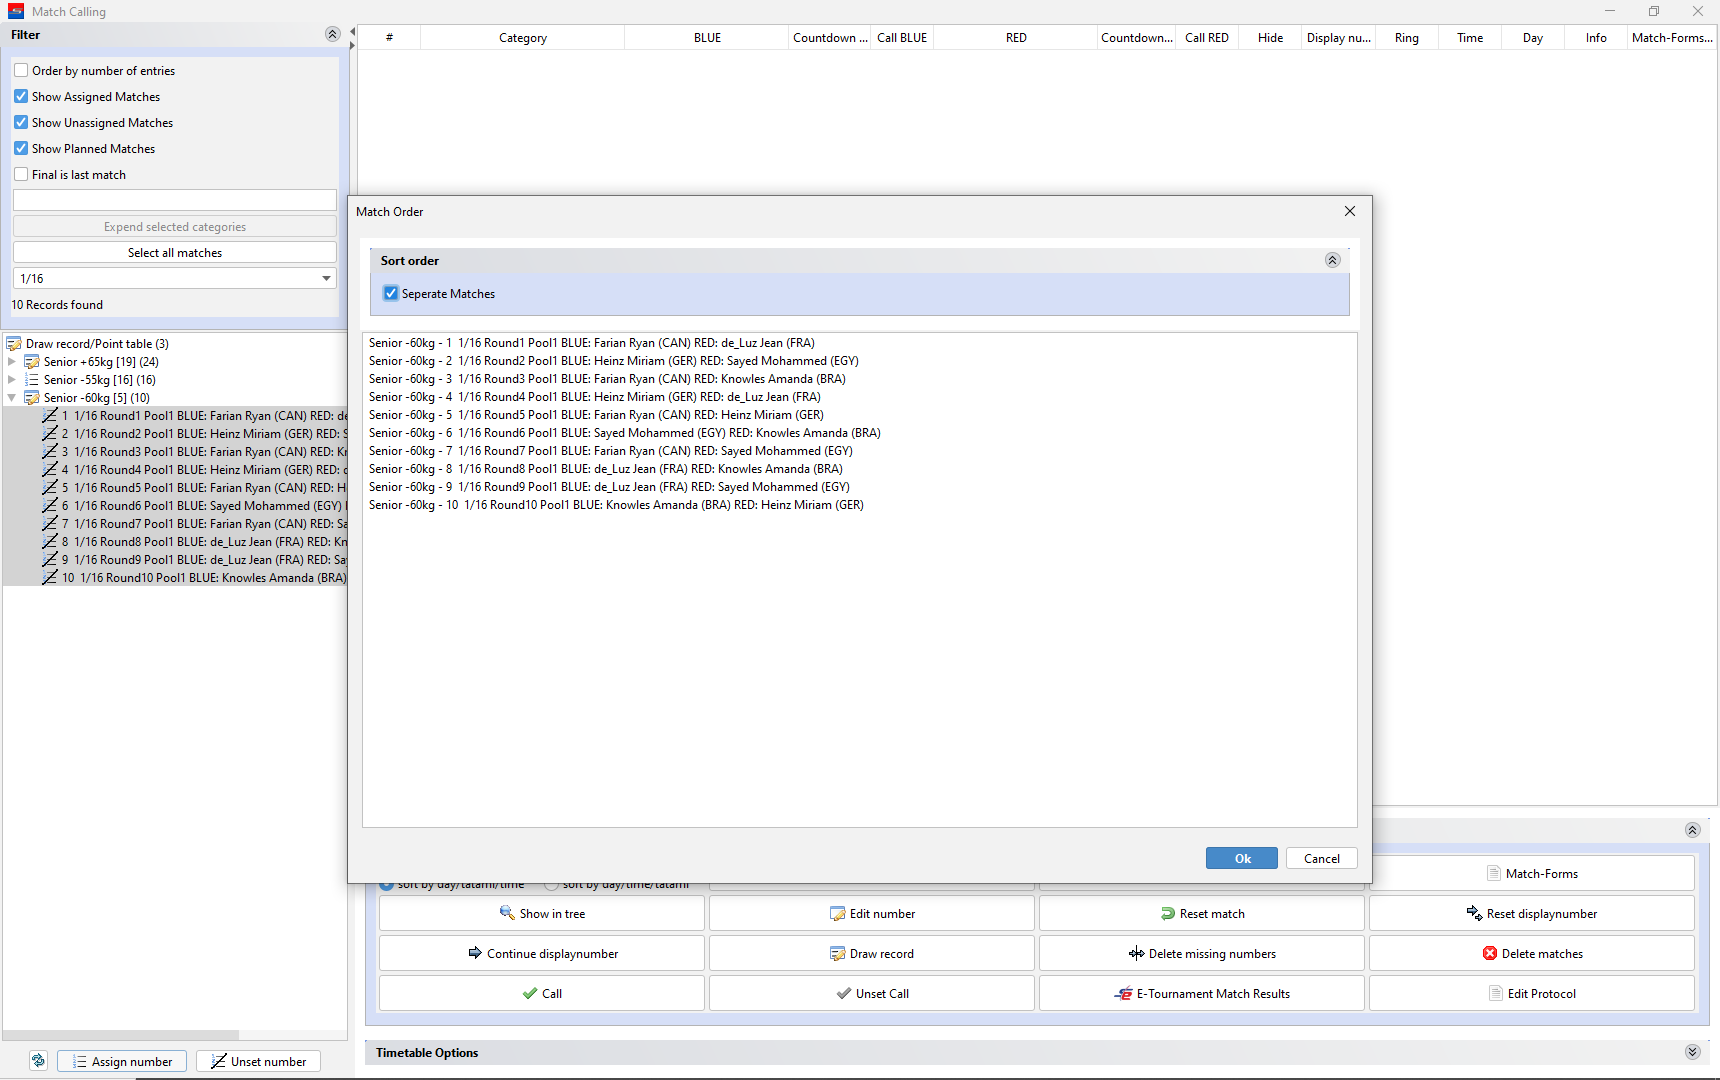Enable Order by number of entries
This screenshot has width=1720, height=1080.
[x=21, y=71]
